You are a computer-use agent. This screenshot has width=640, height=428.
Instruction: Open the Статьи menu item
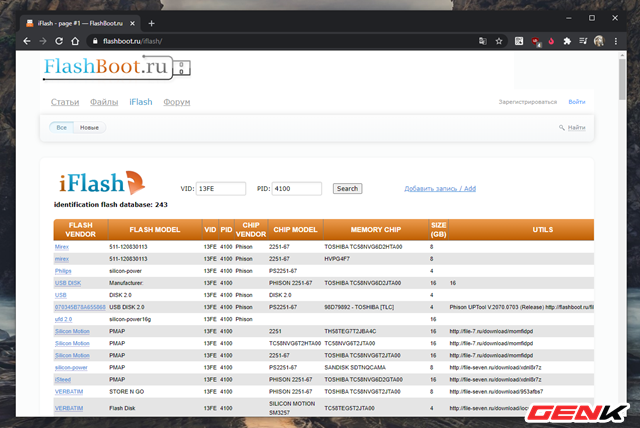click(x=65, y=102)
